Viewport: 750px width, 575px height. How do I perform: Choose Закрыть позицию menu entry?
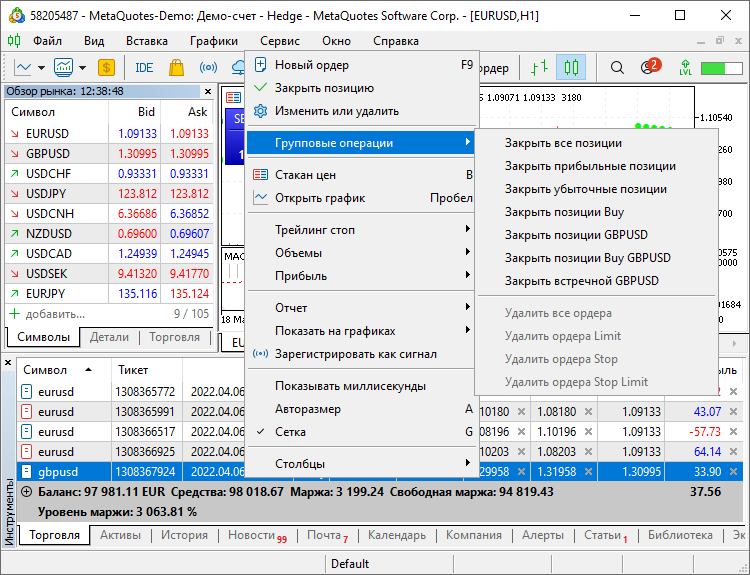362,88
